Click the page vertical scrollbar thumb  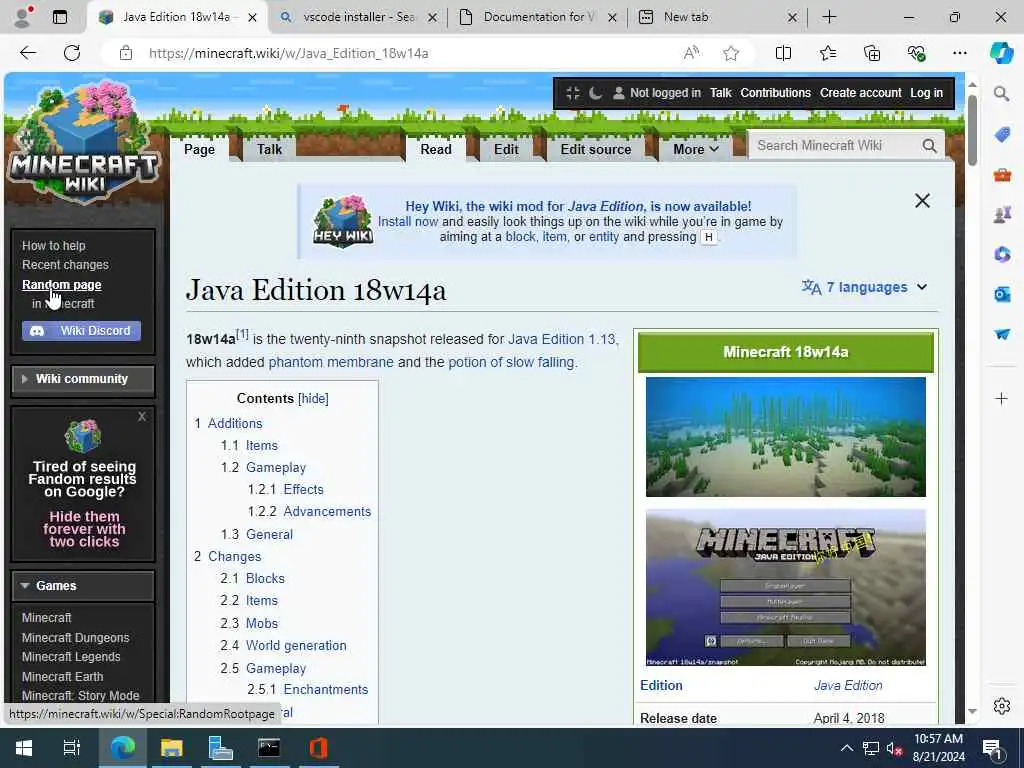pos(972,129)
